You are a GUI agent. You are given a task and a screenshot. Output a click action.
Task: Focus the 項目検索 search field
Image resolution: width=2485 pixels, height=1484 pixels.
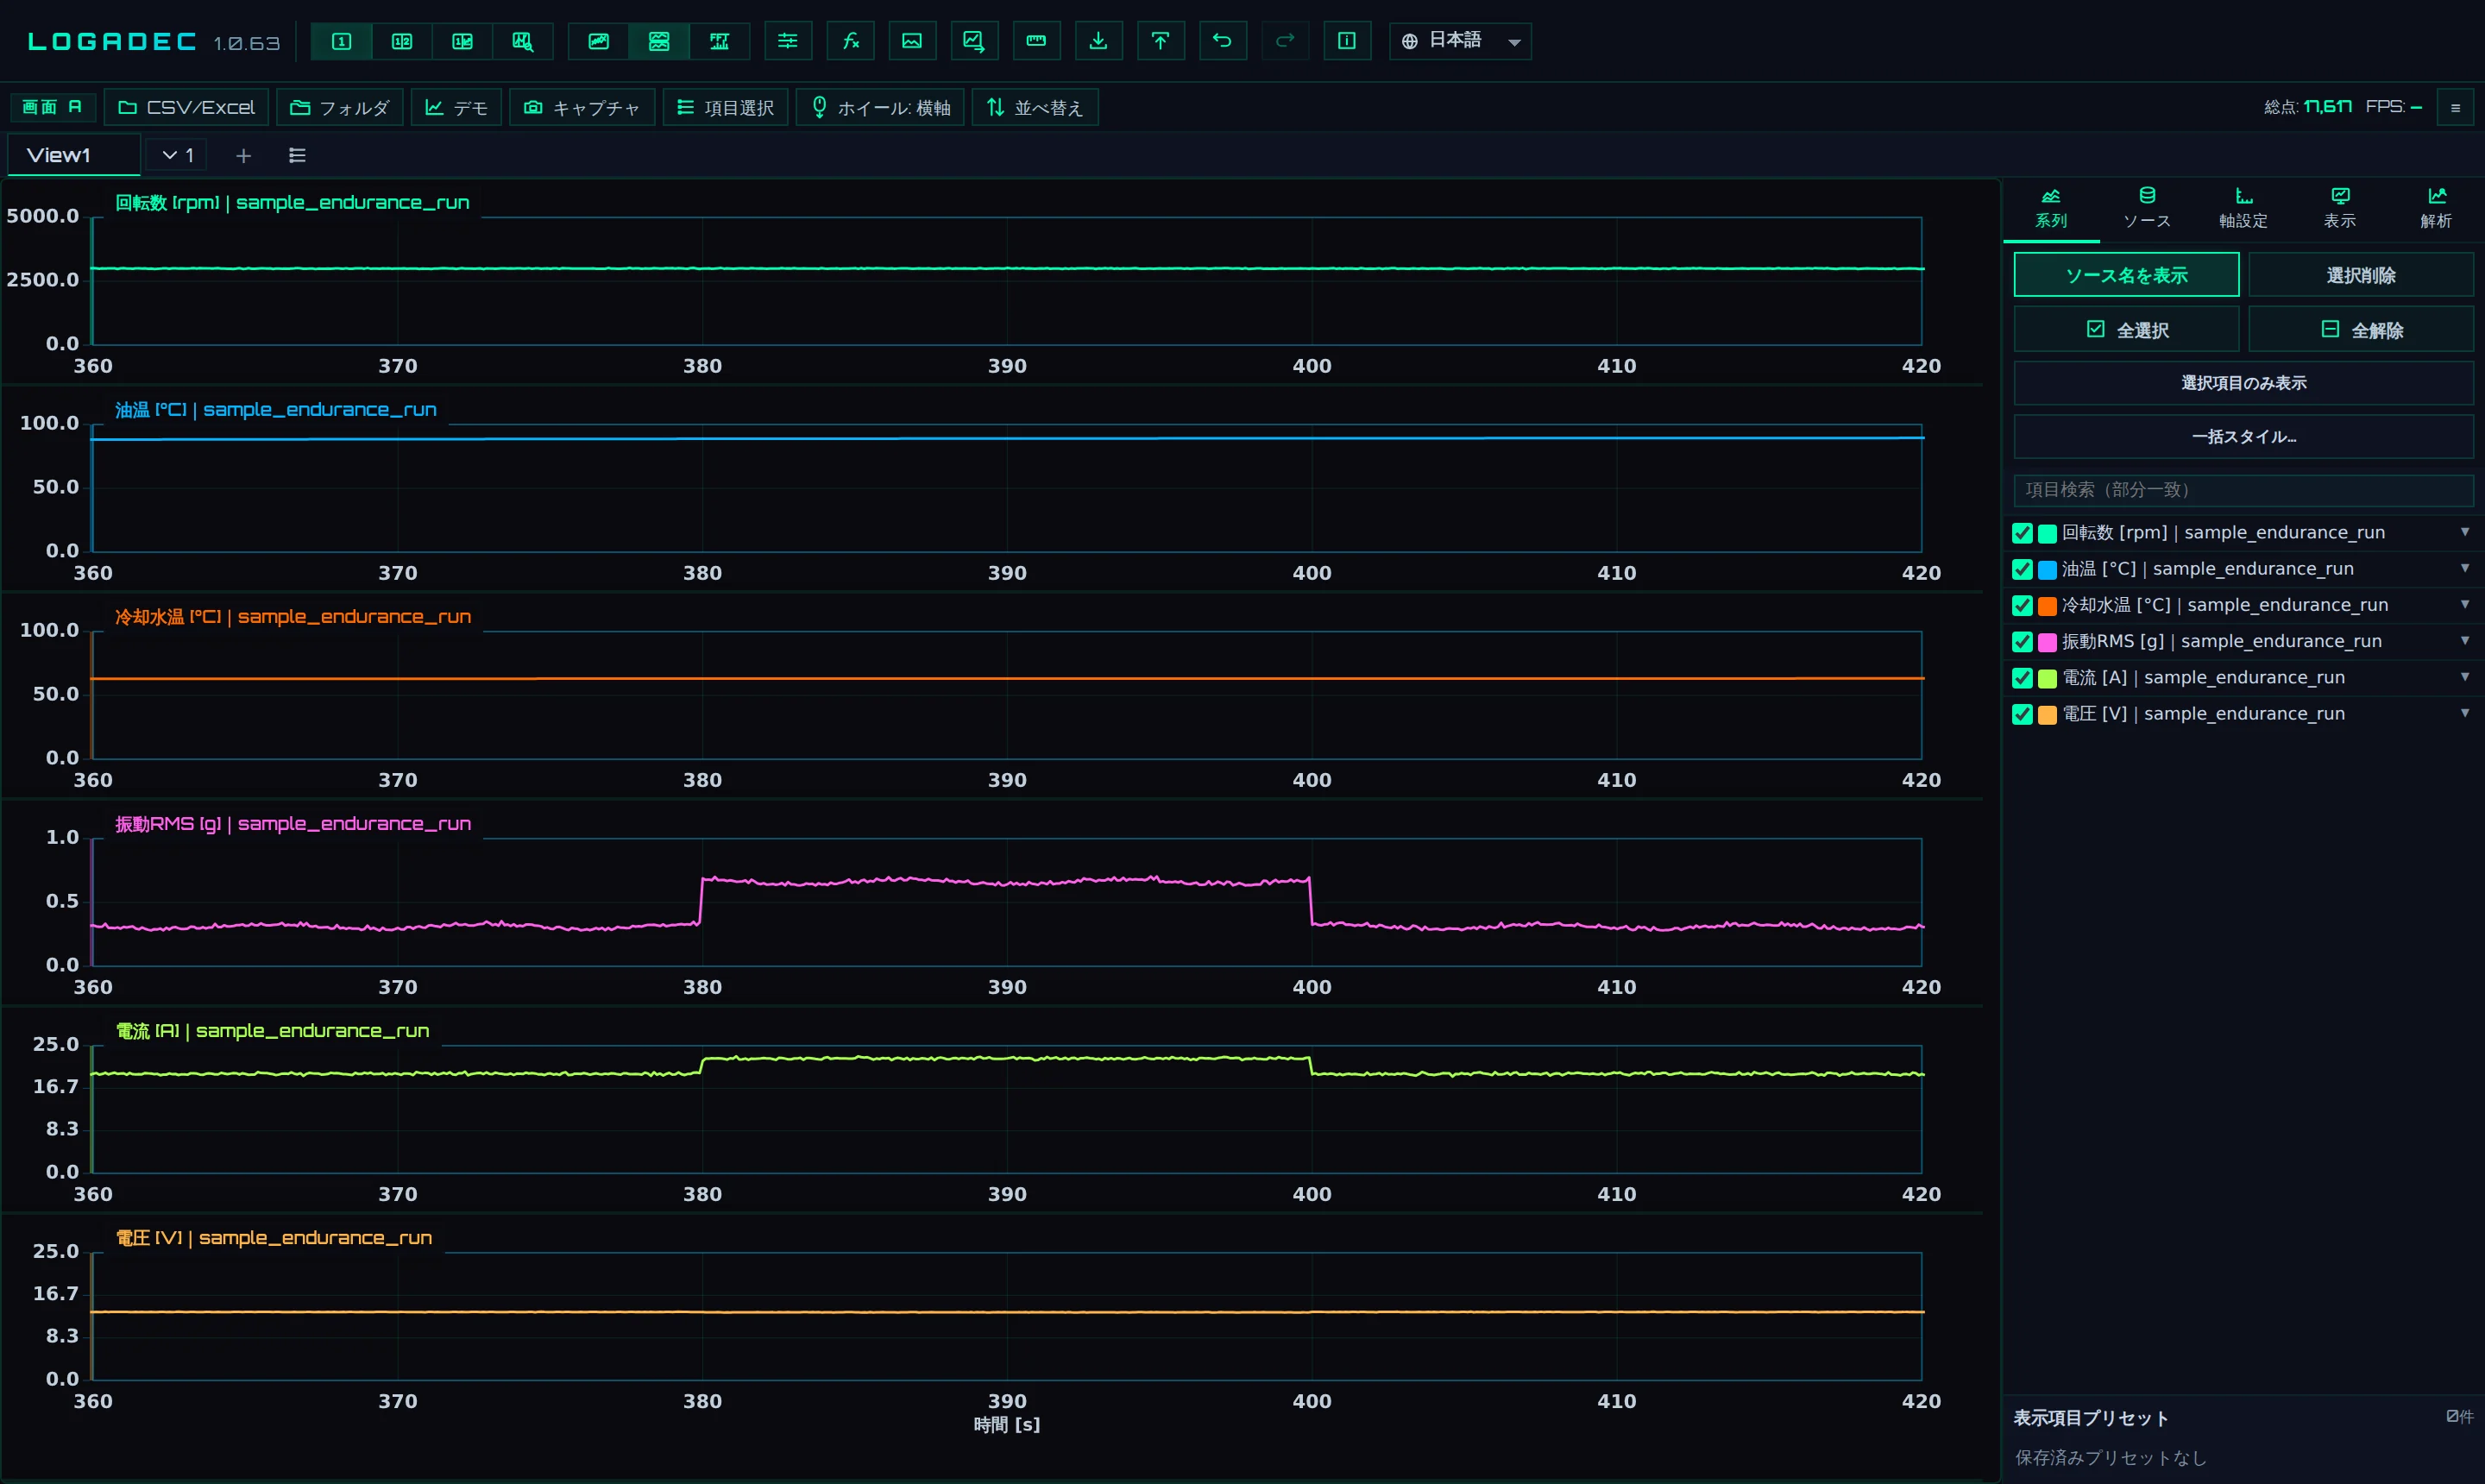(x=2244, y=490)
